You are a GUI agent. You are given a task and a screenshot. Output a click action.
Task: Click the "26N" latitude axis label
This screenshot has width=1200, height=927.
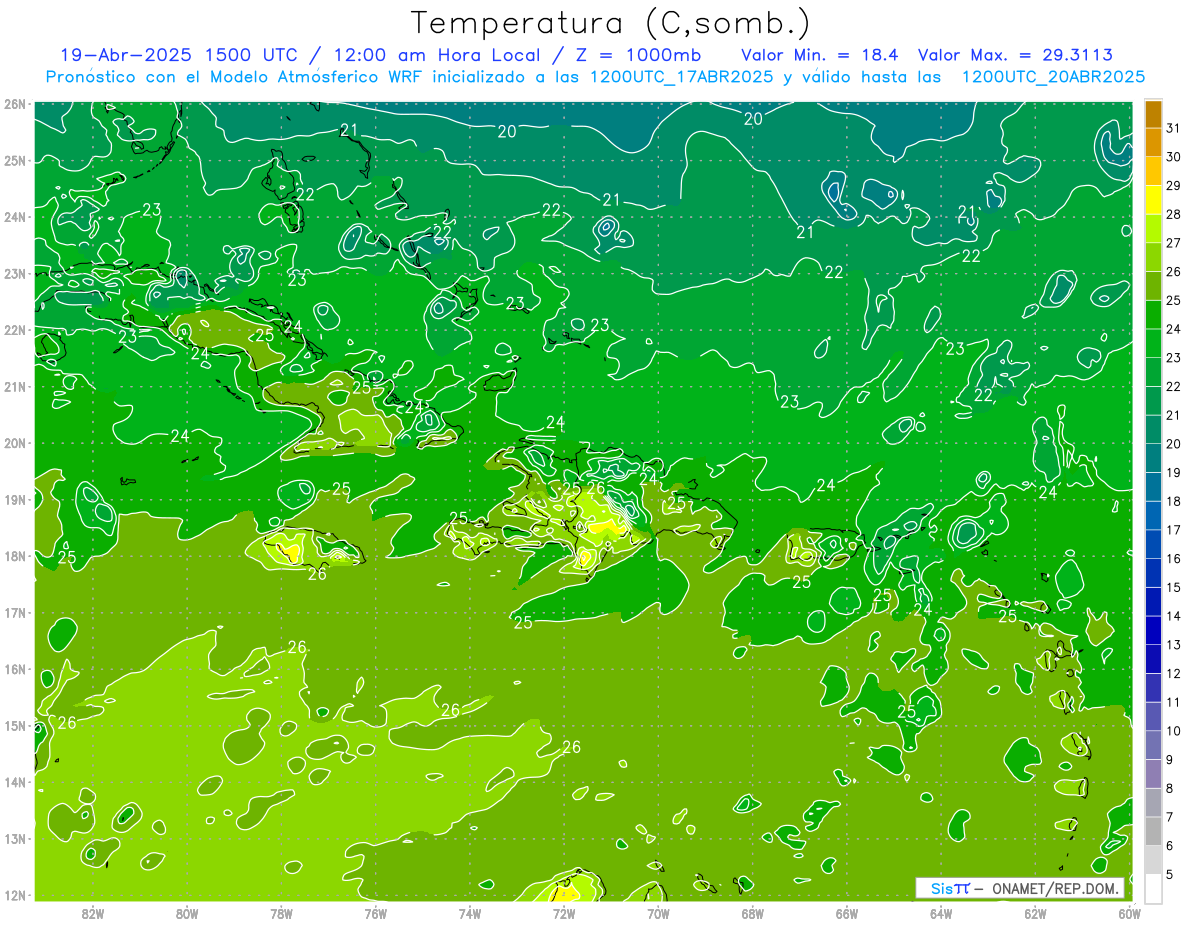14,104
